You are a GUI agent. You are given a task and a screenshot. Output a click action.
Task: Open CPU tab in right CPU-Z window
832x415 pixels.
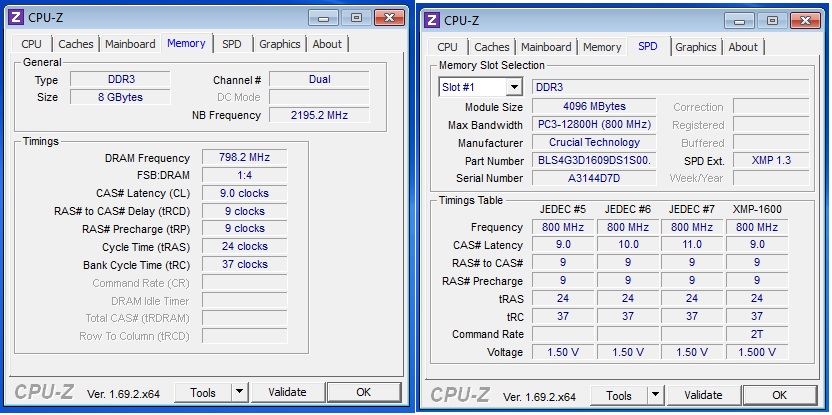pos(447,47)
